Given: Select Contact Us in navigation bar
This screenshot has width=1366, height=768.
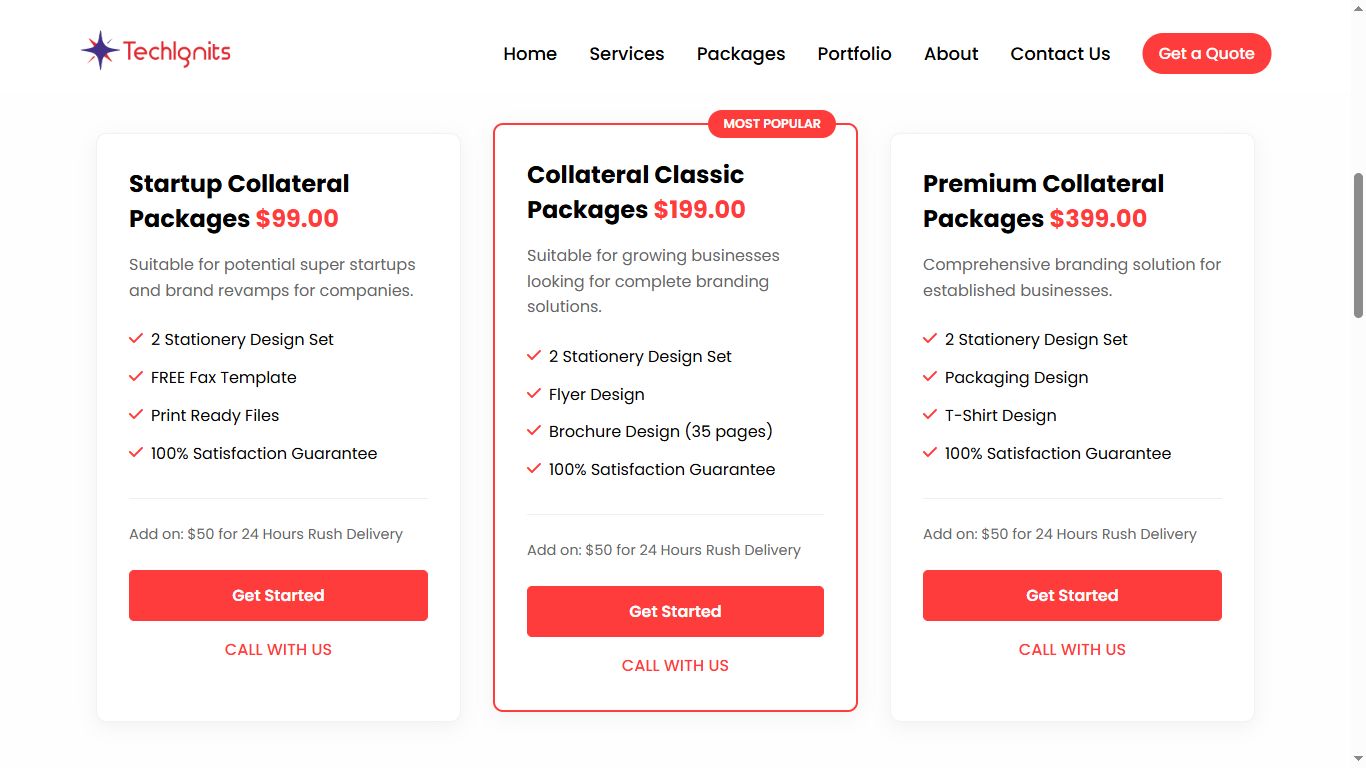Looking at the screenshot, I should pos(1060,54).
